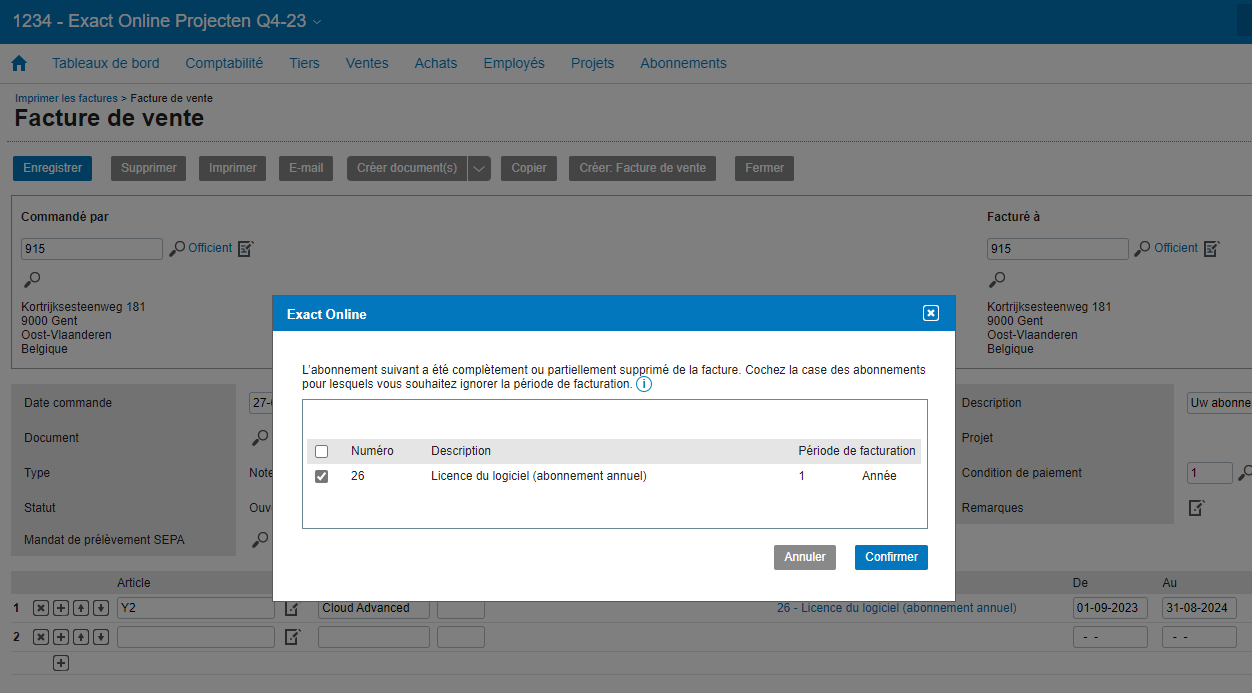Click the Fermer button

[x=765, y=168]
